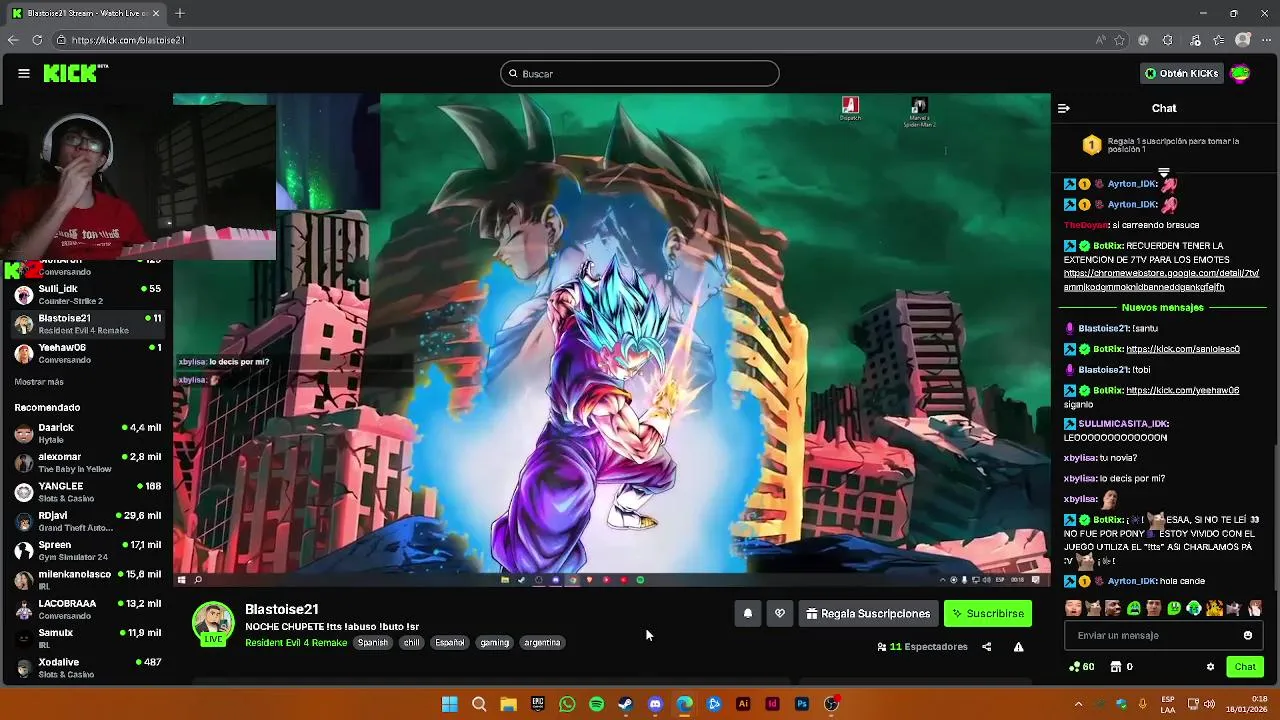Open the kick.com/yeehaw06 chat link
Image resolution: width=1280 pixels, height=720 pixels.
(1182, 390)
